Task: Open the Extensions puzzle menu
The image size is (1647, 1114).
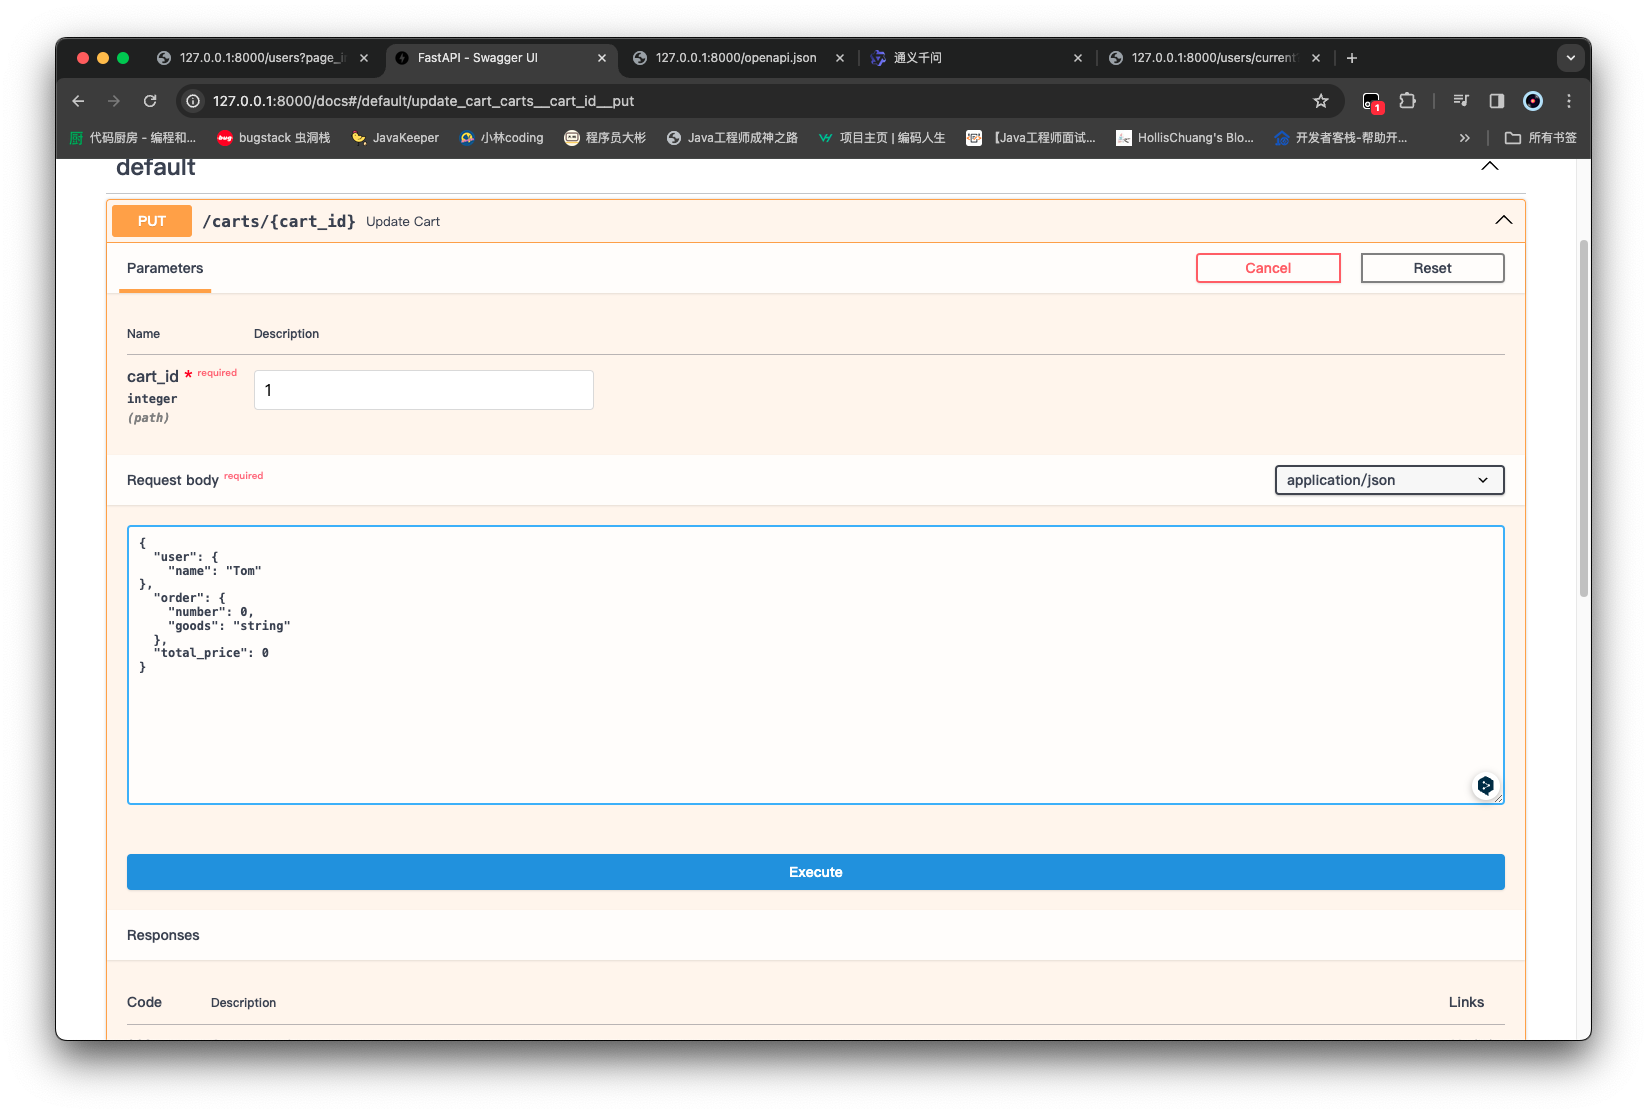Action: 1408,101
